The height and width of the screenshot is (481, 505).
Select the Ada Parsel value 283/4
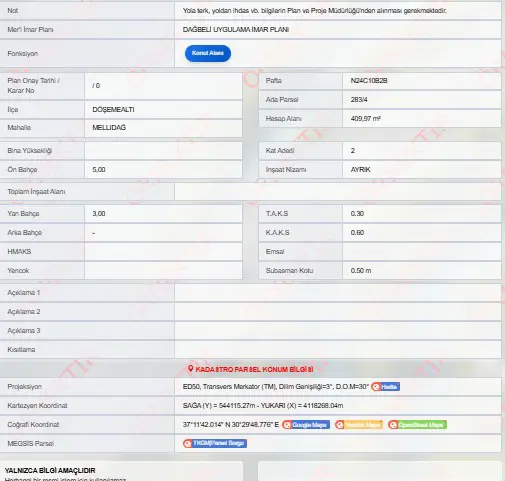pyautogui.click(x=359, y=100)
